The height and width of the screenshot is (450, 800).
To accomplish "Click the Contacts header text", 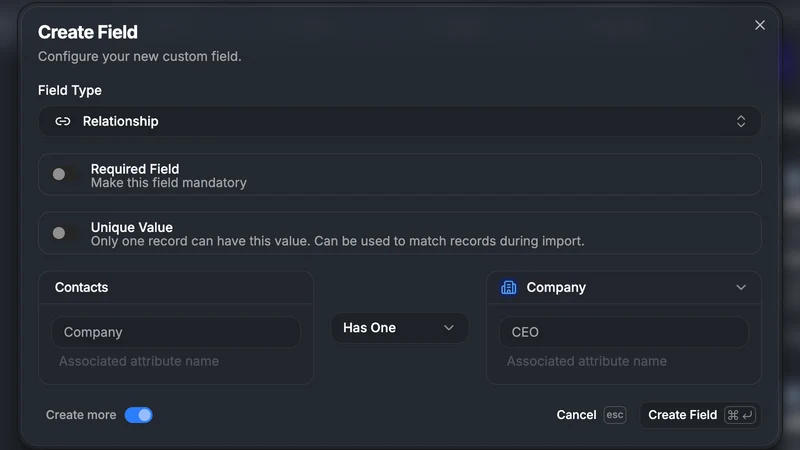I will (82, 288).
